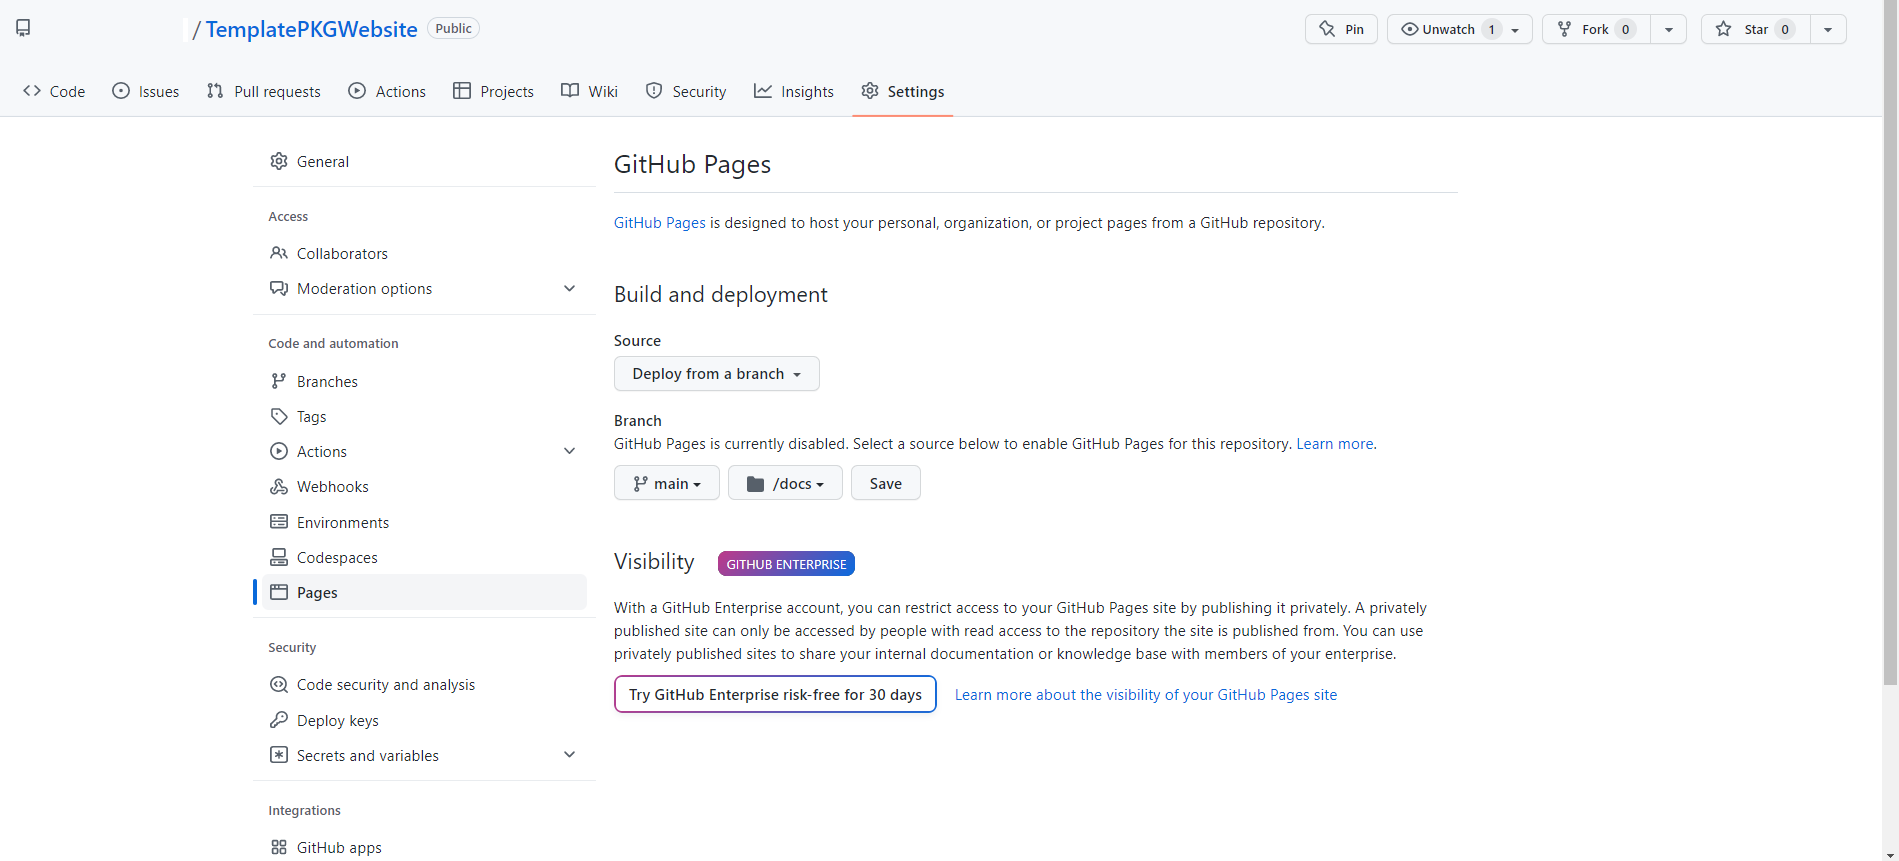Image resolution: width=1899 pixels, height=861 pixels.
Task: Select the Settings tab
Action: point(903,91)
